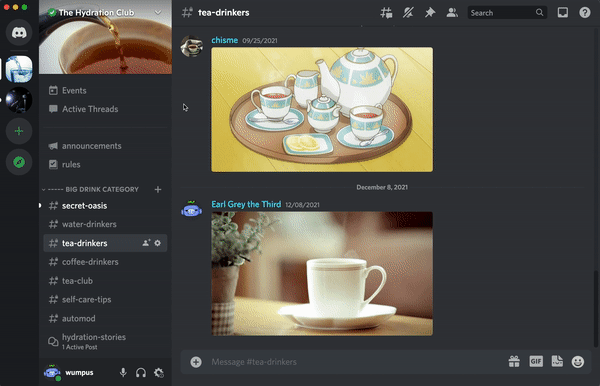Click search magnifier icon
The width and height of the screenshot is (600, 386).
click(539, 13)
